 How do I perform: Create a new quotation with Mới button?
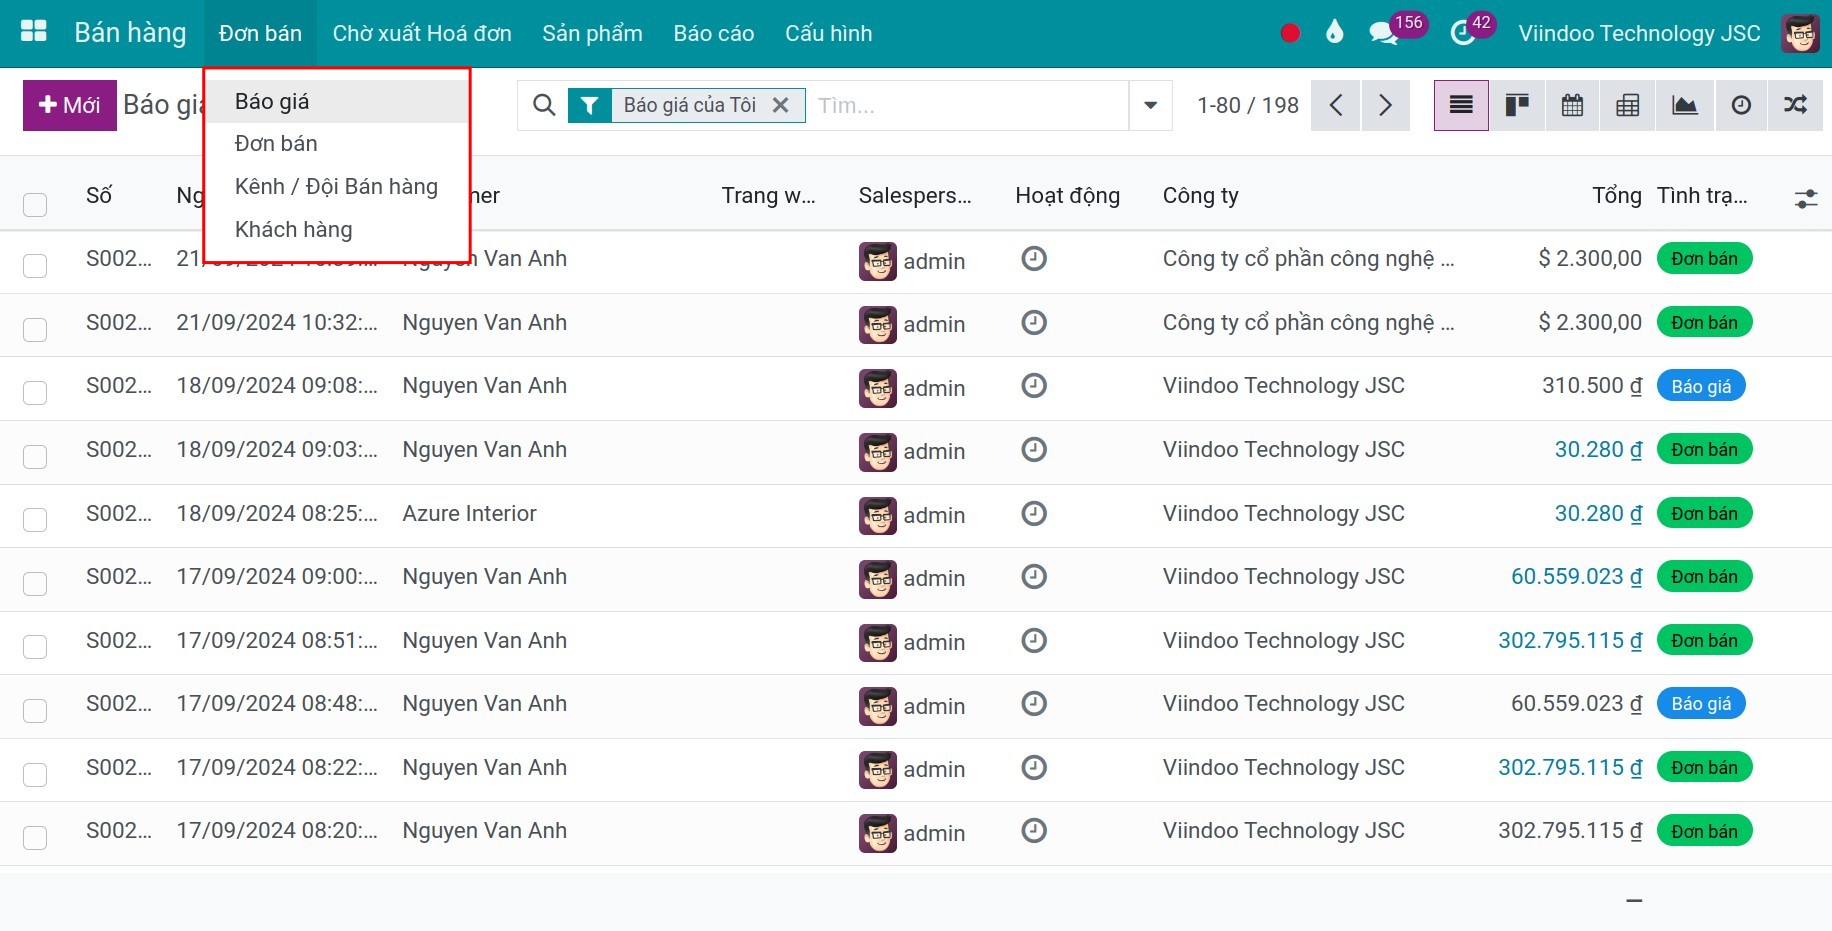pyautogui.click(x=70, y=105)
